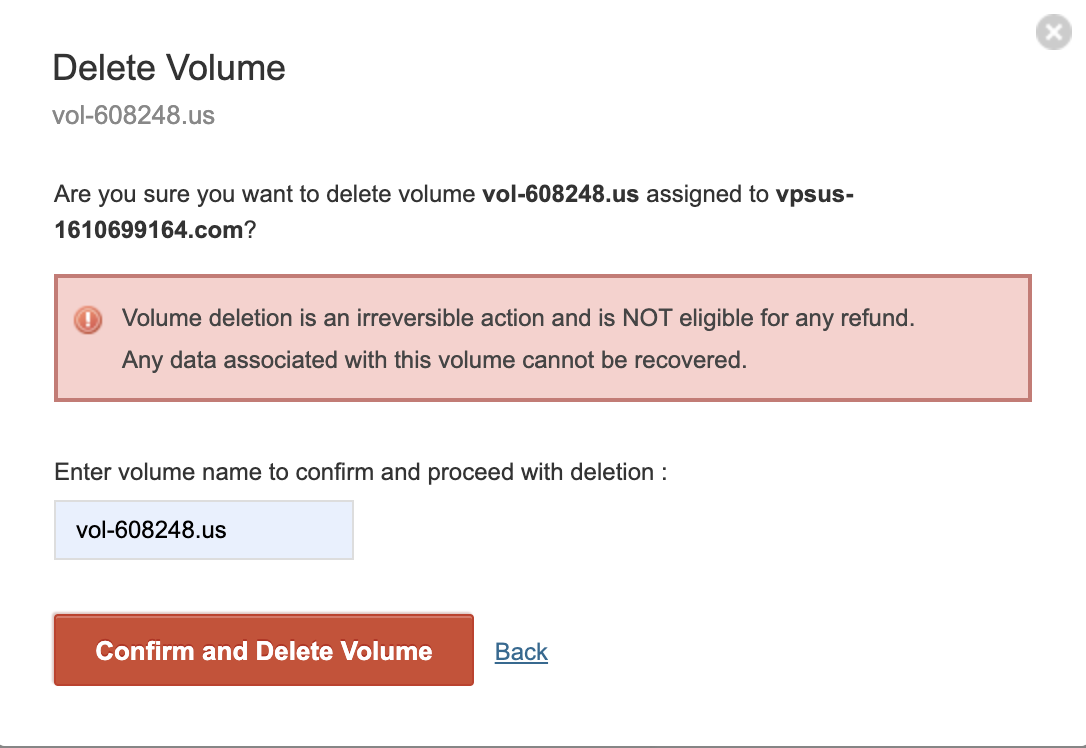Open the Back link

[521, 651]
